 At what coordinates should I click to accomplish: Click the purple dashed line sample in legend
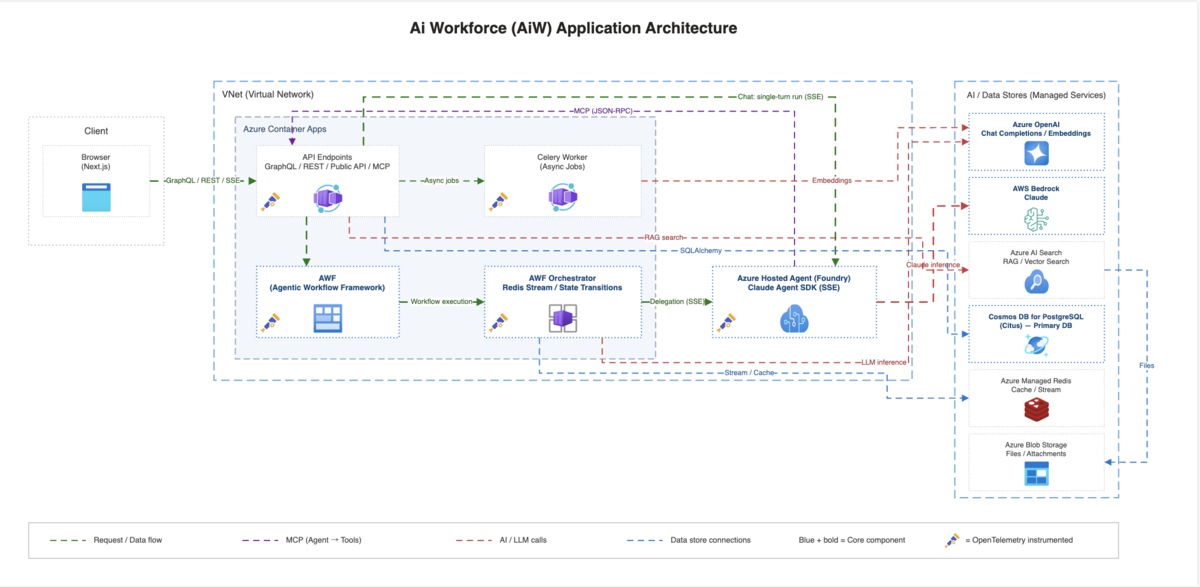(261, 540)
